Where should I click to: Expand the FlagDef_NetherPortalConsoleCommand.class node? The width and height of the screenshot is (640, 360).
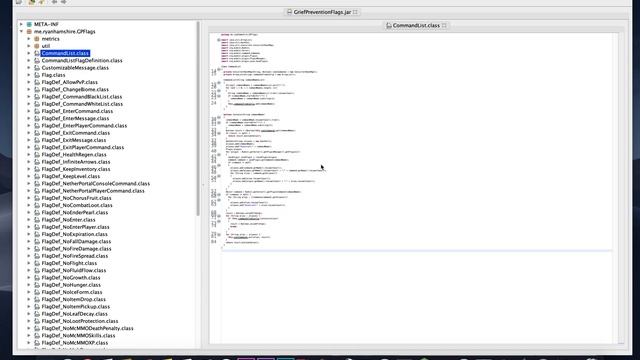(x=29, y=184)
